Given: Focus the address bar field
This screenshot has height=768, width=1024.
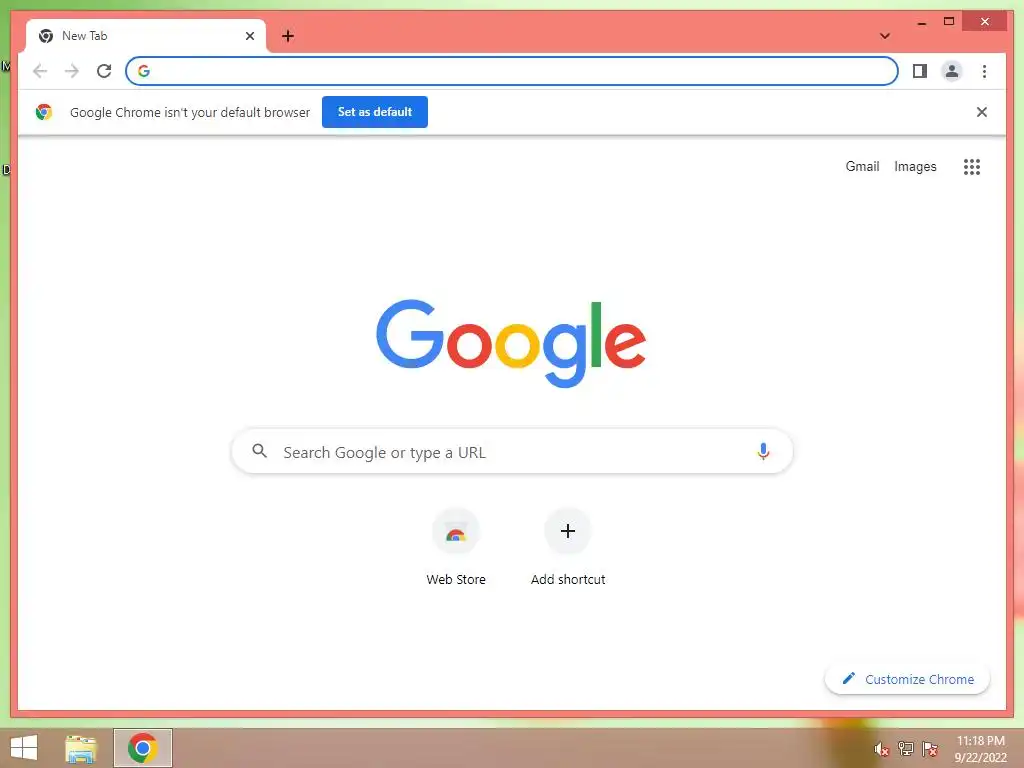Looking at the screenshot, I should point(511,71).
